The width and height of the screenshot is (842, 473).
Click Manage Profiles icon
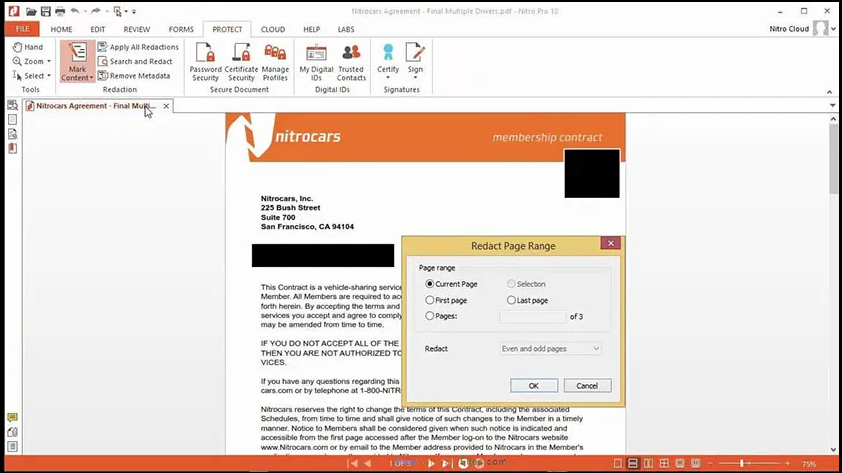(x=275, y=61)
